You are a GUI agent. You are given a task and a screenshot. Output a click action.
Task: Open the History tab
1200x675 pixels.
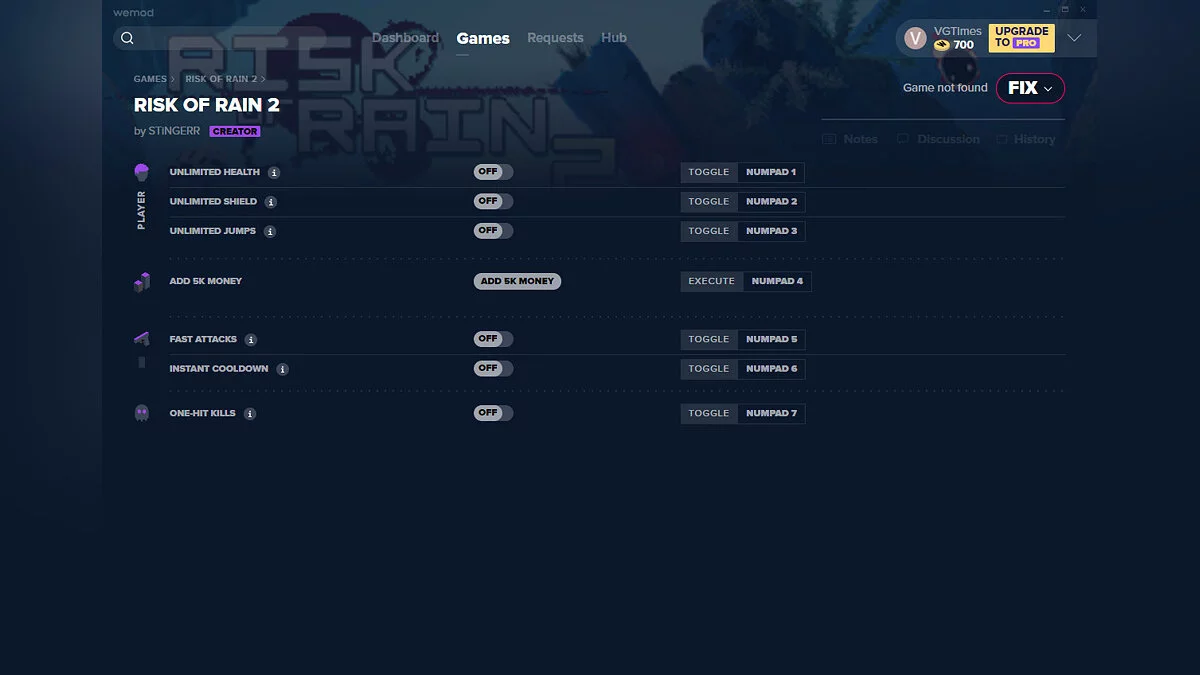click(x=1026, y=139)
